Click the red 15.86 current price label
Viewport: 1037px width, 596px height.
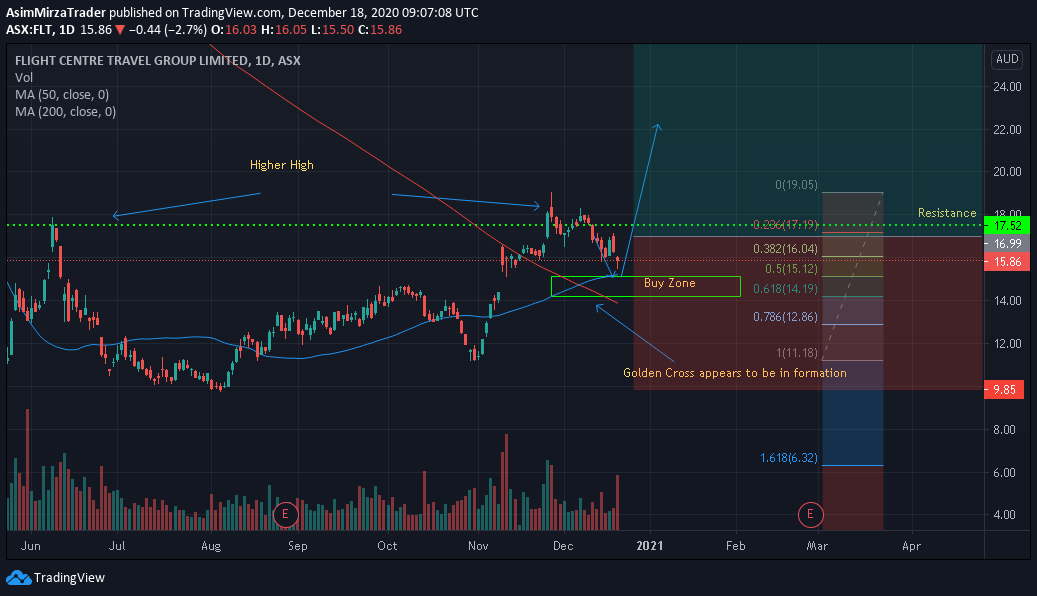1007,261
